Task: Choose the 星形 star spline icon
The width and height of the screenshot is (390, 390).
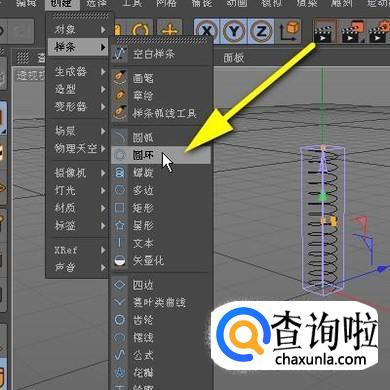Action: [120, 226]
